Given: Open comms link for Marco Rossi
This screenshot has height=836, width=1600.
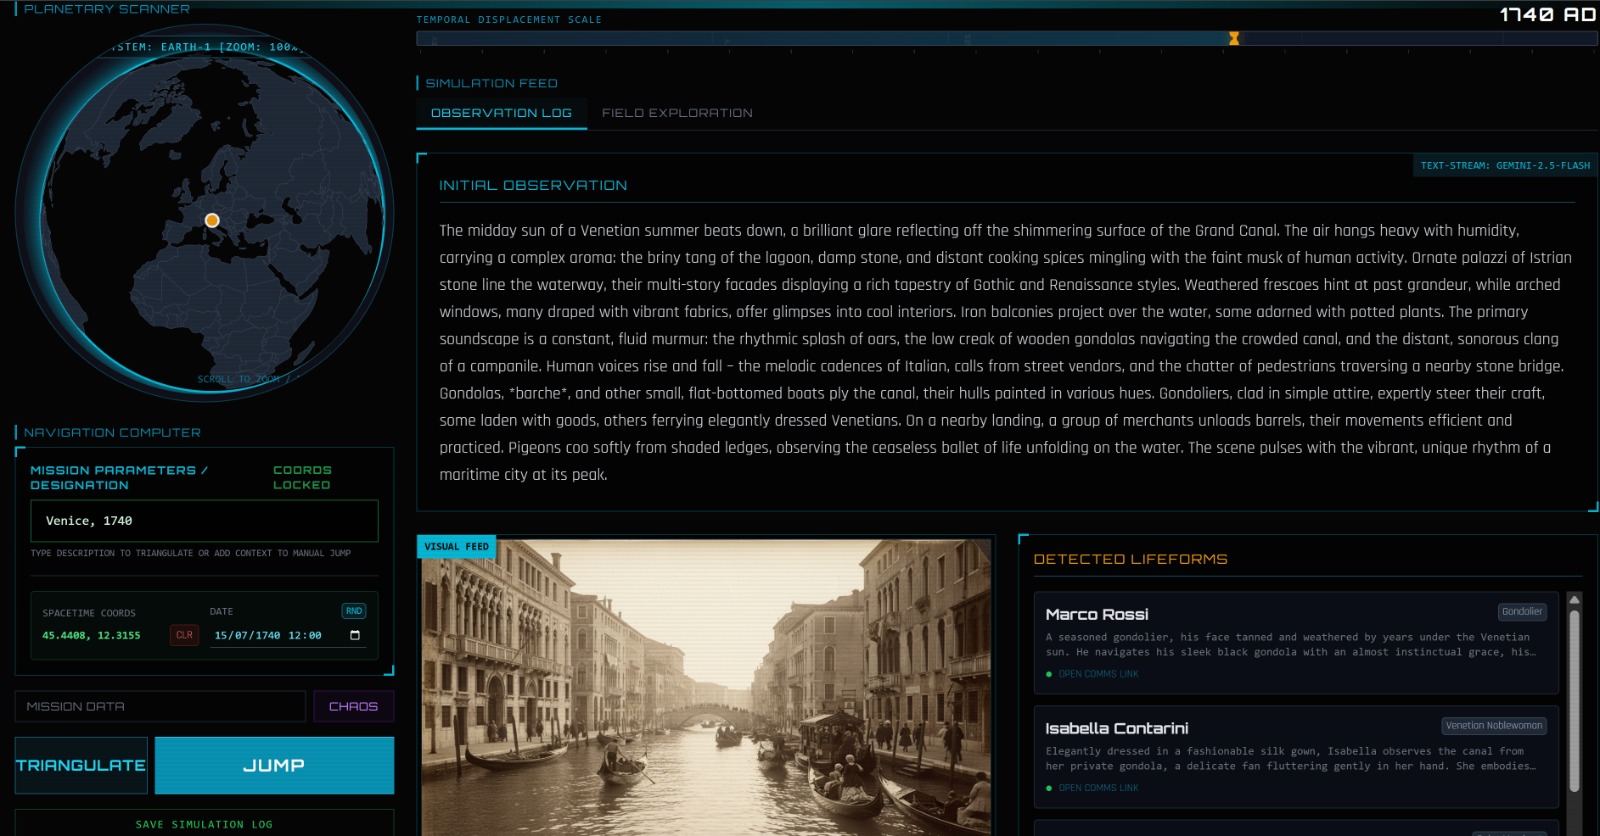Looking at the screenshot, I should click(x=1098, y=674).
